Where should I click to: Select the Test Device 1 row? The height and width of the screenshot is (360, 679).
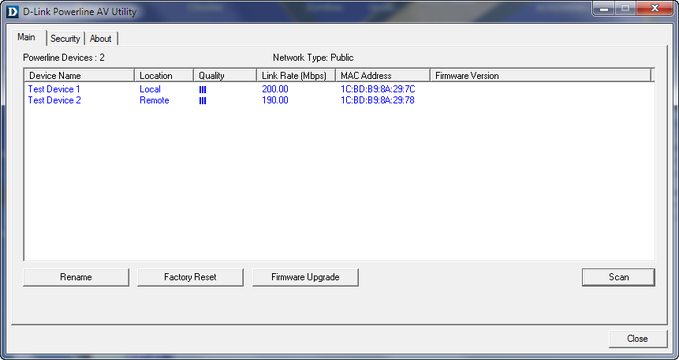[x=339, y=89]
